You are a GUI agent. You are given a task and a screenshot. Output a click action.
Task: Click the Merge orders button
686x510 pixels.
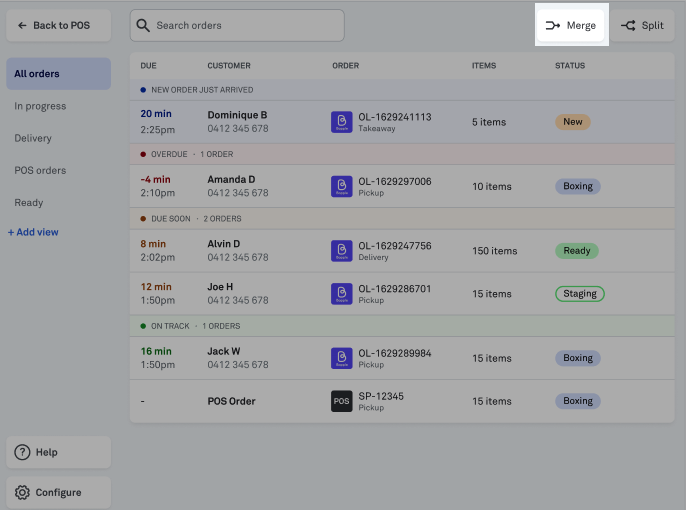(571, 25)
